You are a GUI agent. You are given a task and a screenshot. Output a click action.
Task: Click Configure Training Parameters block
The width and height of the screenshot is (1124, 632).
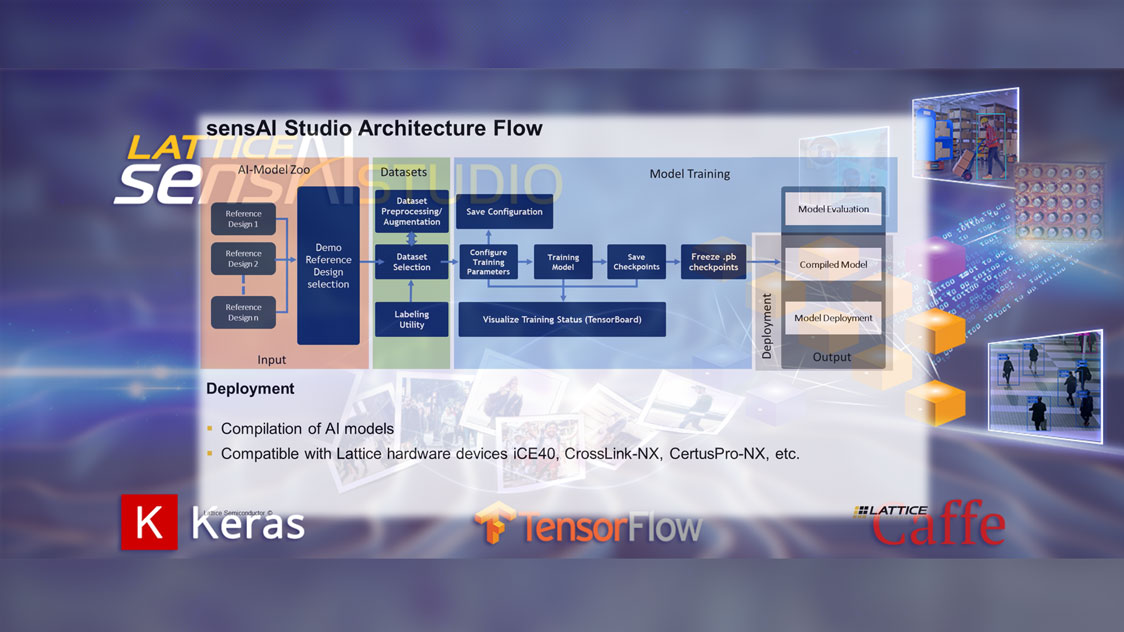click(488, 262)
